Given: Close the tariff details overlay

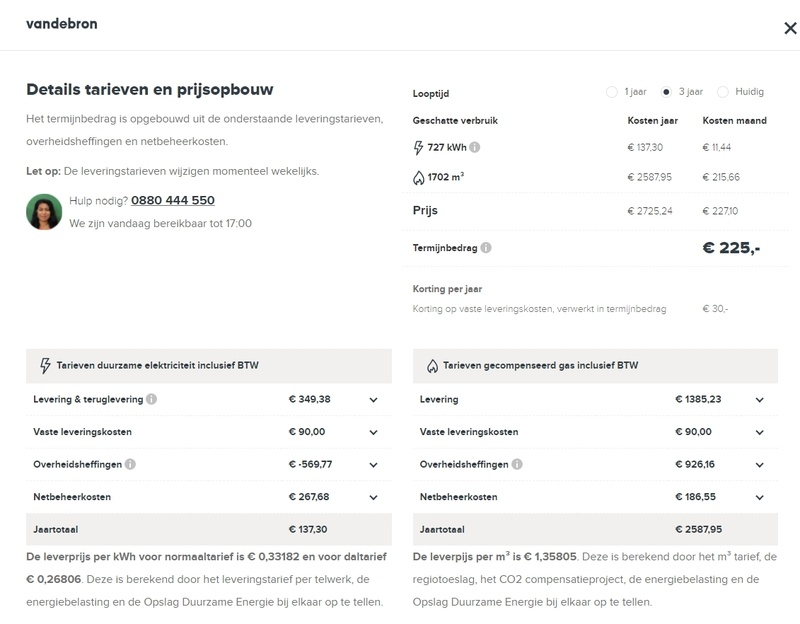Looking at the screenshot, I should (x=790, y=28).
